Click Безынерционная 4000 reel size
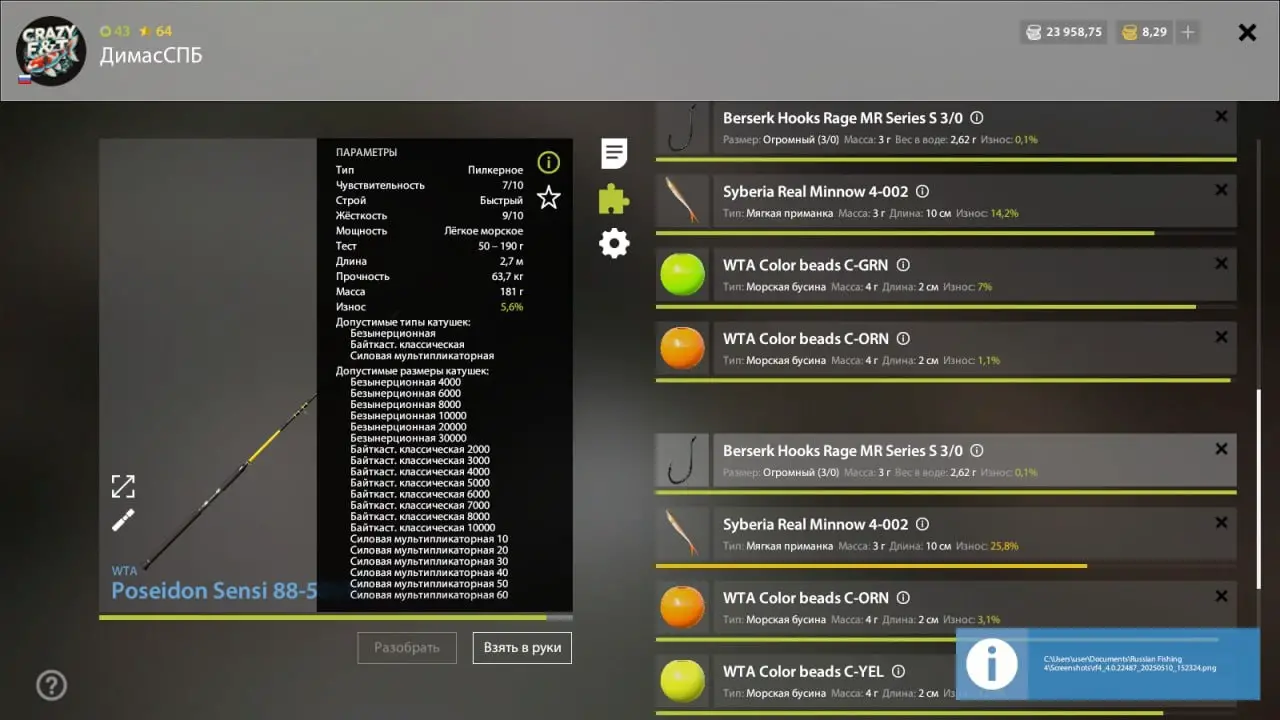The height and width of the screenshot is (720, 1280). (406, 382)
